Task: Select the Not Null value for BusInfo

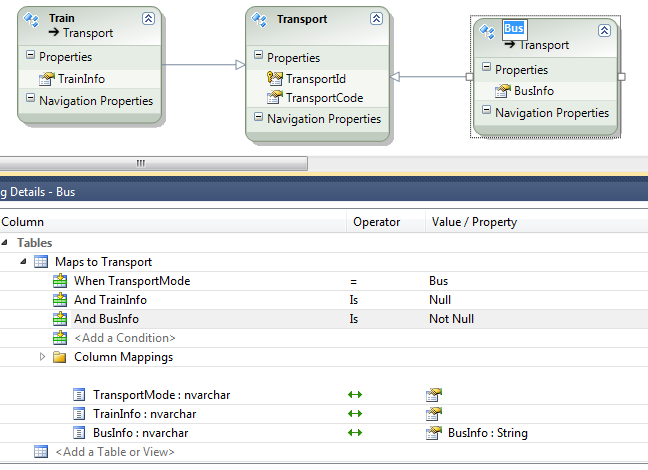Action: click(451, 319)
